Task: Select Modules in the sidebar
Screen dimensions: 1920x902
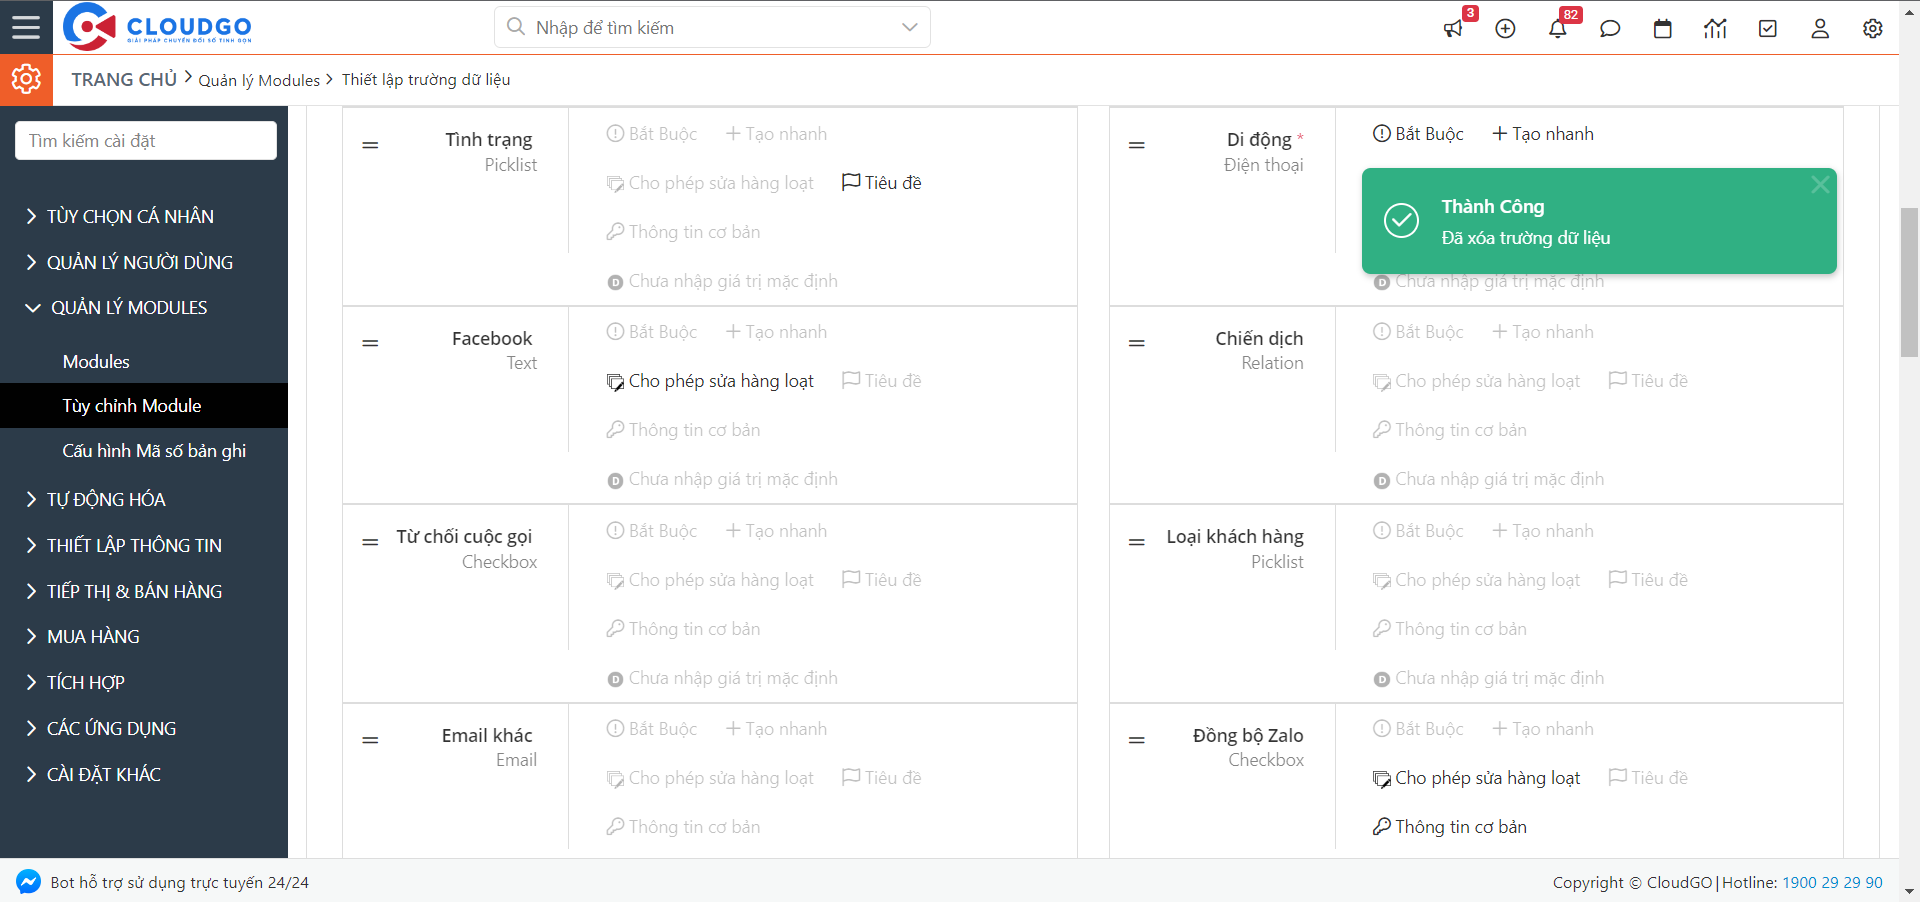Action: point(96,362)
